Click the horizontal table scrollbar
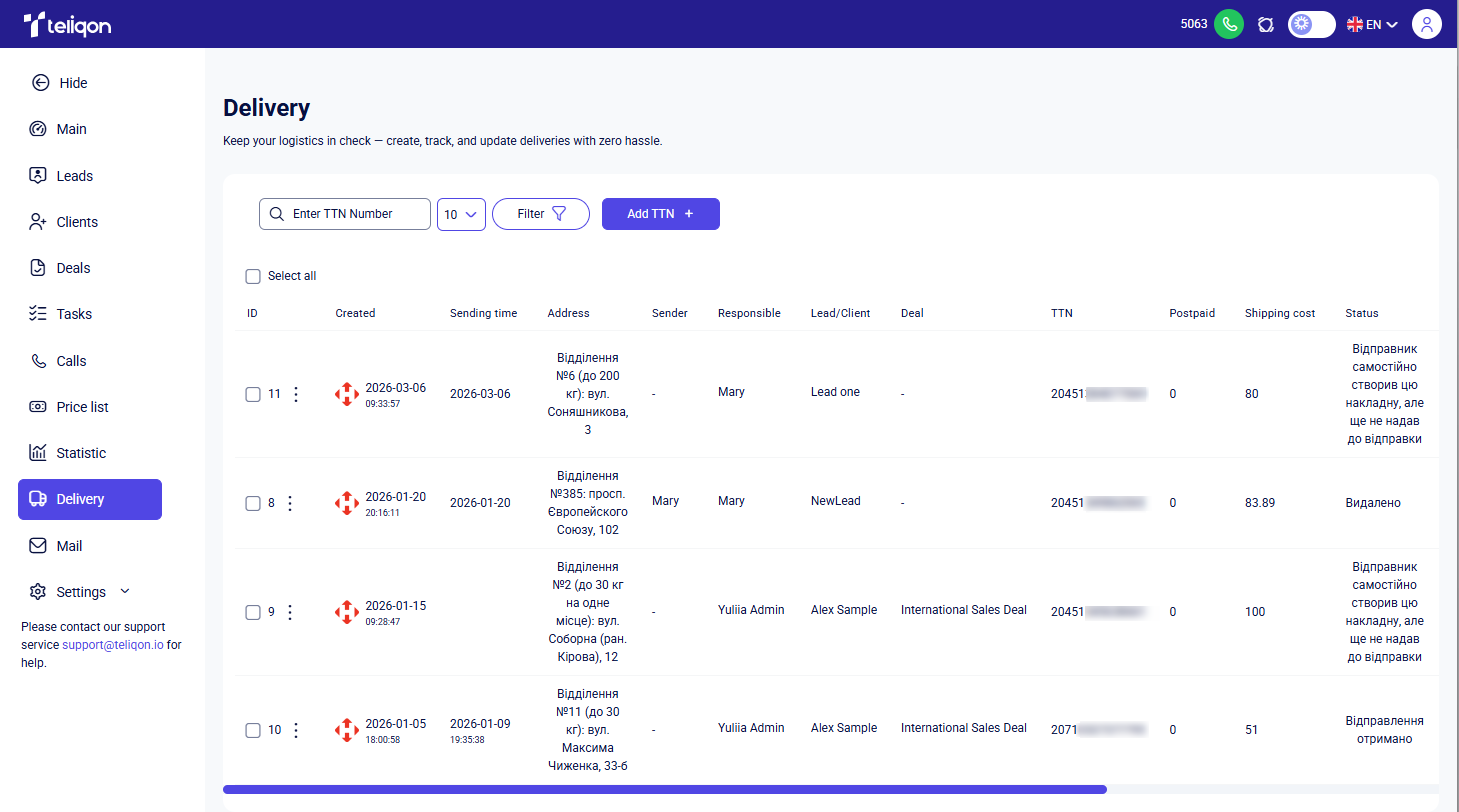1459x812 pixels. click(664, 789)
